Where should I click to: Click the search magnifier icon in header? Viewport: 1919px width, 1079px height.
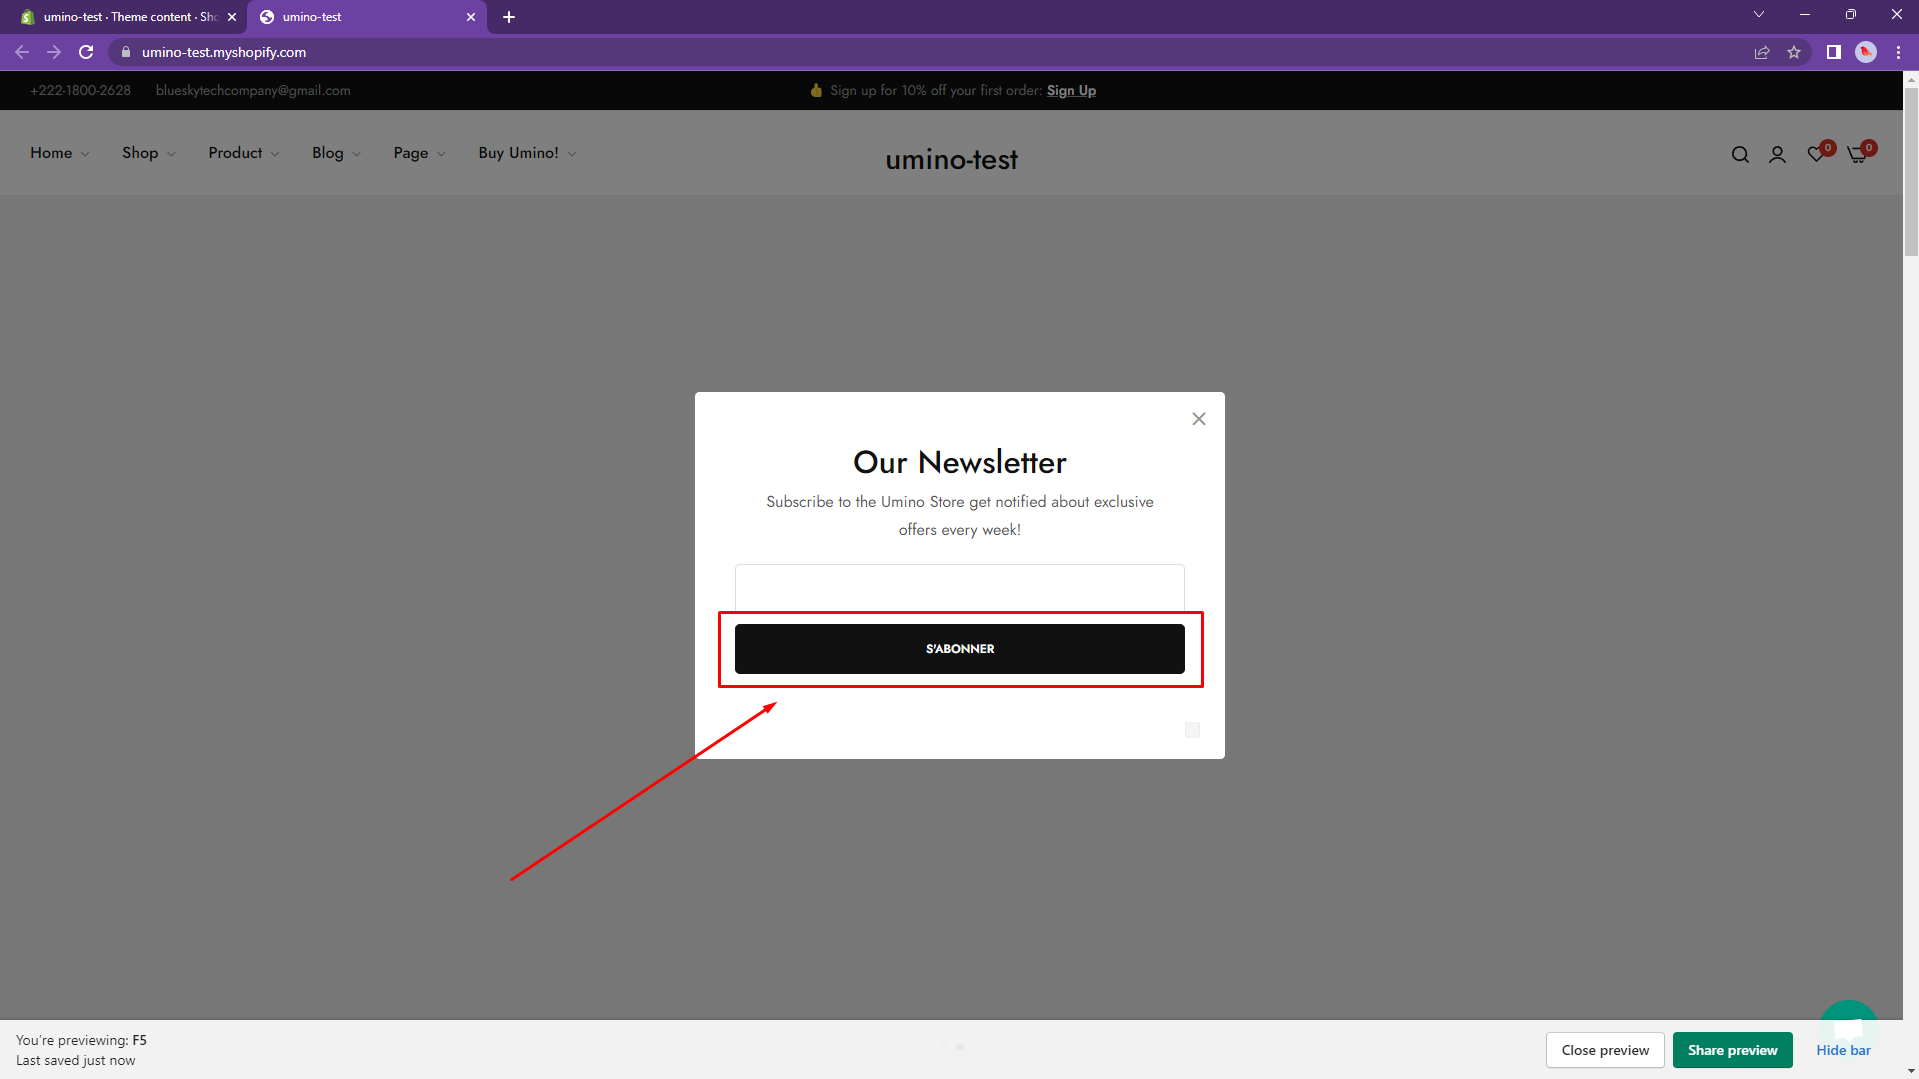click(1740, 154)
